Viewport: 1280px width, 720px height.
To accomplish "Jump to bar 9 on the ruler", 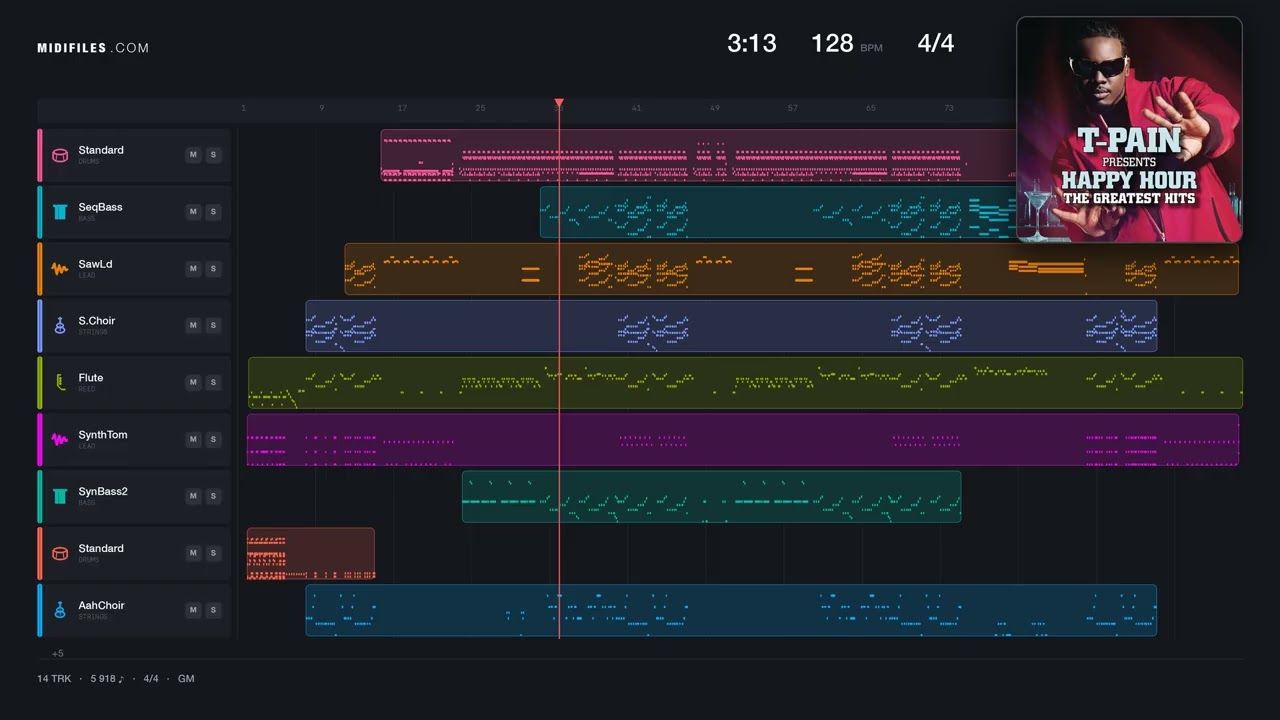I will [322, 108].
